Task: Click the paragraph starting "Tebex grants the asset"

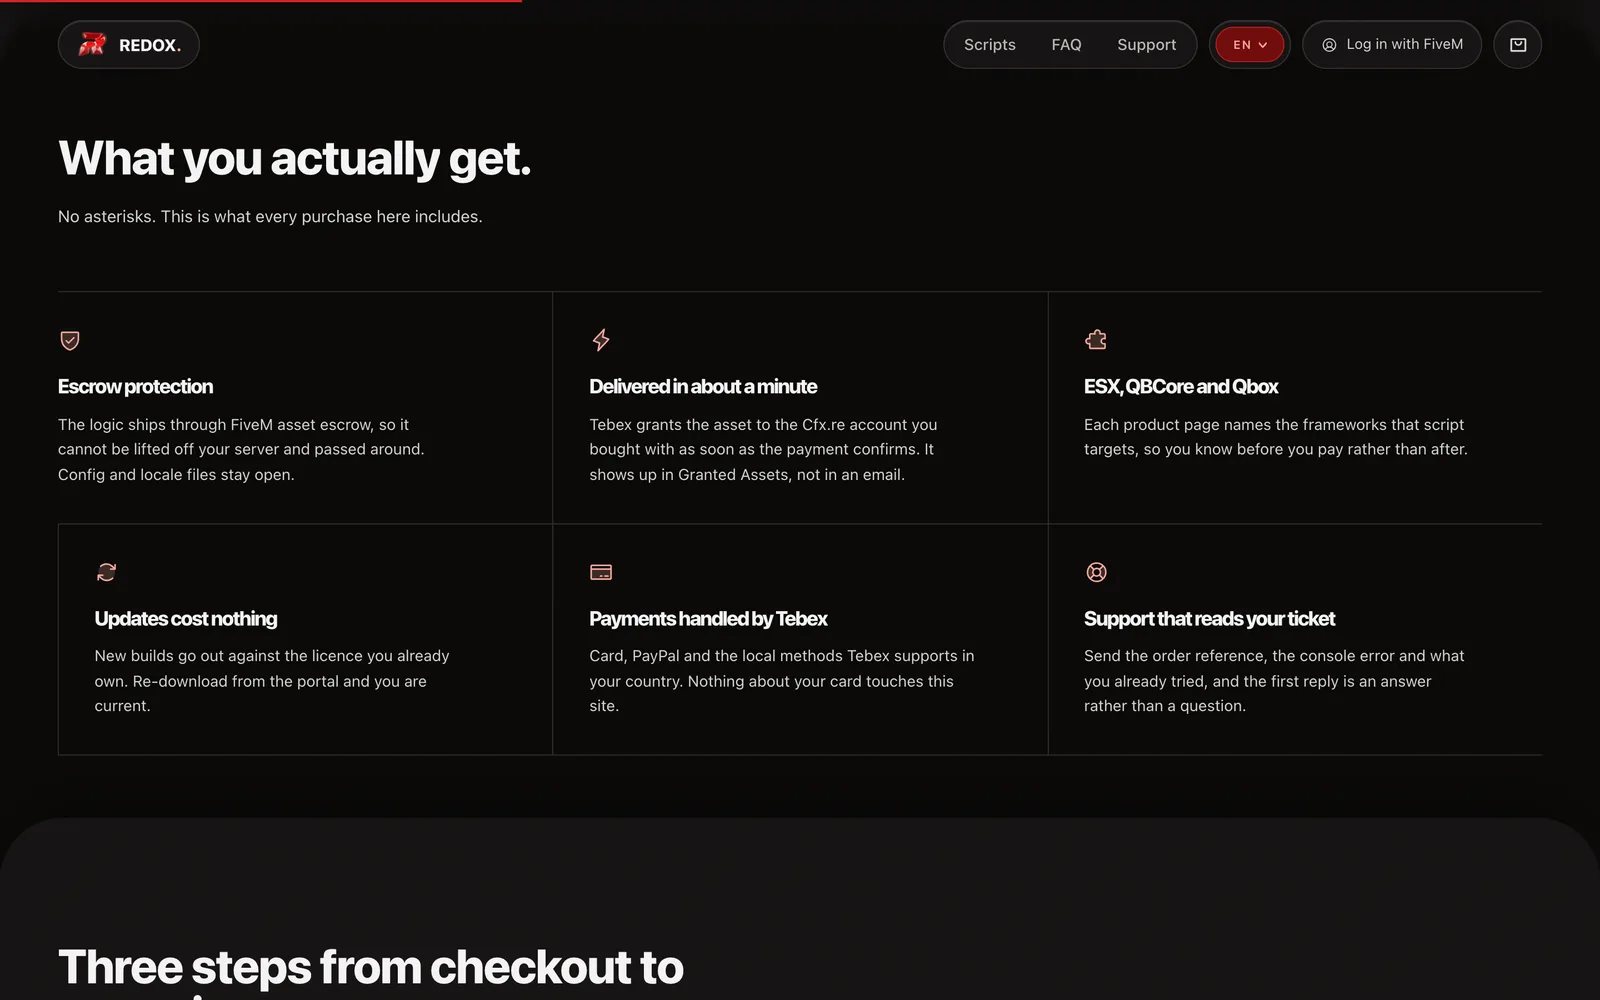Action: point(763,449)
